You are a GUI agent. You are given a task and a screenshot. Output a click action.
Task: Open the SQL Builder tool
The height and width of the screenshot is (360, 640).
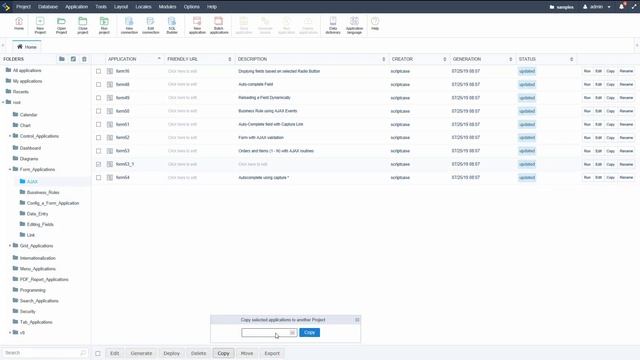pyautogui.click(x=172, y=25)
